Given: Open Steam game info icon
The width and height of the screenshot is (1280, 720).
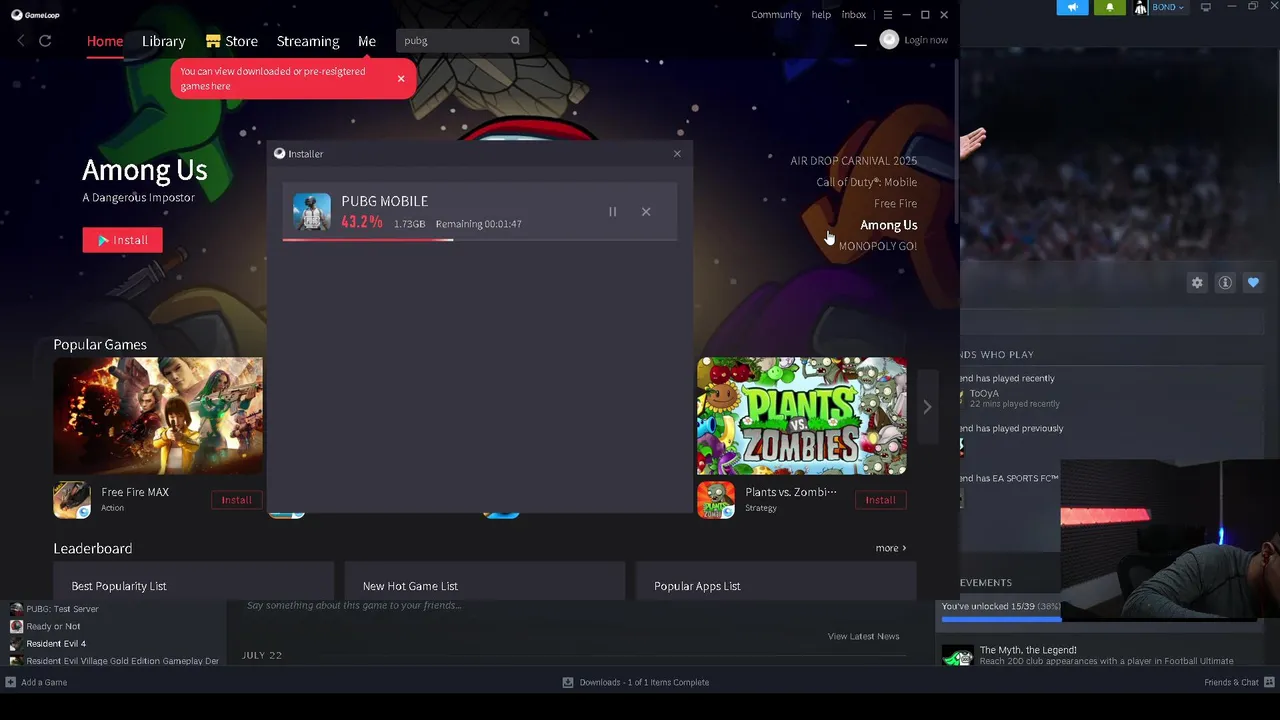Looking at the screenshot, I should 1225,283.
